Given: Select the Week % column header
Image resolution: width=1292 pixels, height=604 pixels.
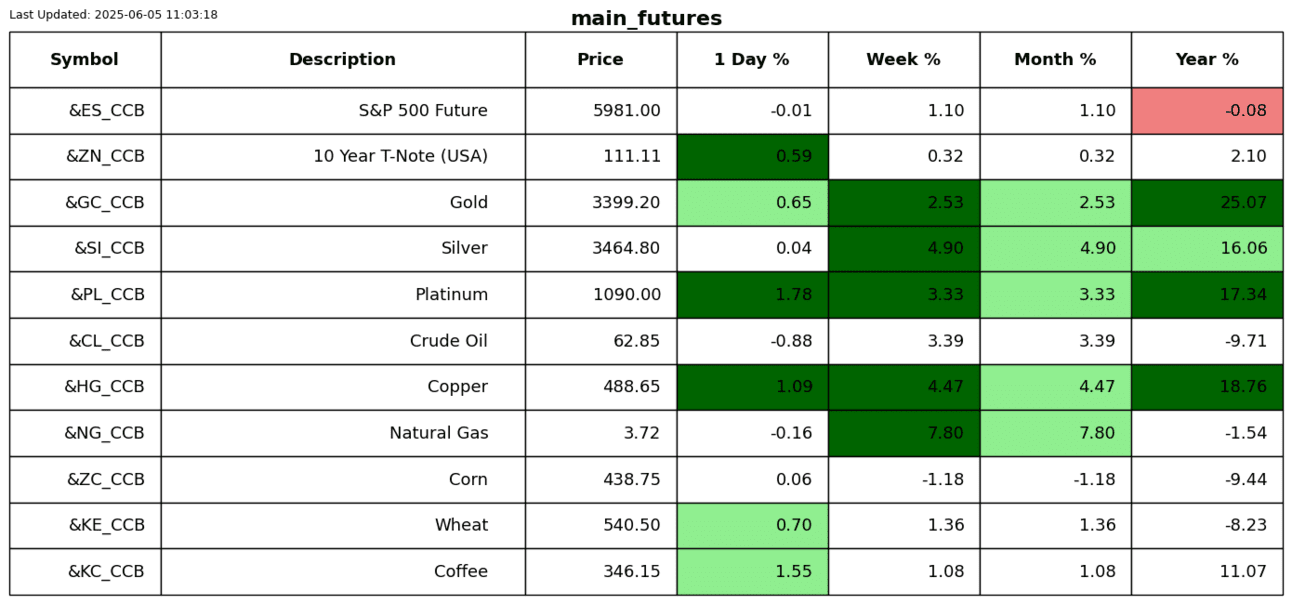Looking at the screenshot, I should coord(903,60).
